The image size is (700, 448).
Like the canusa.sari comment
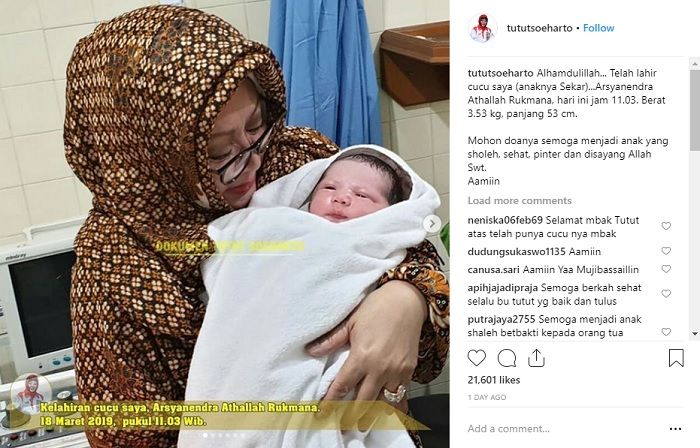click(x=666, y=269)
